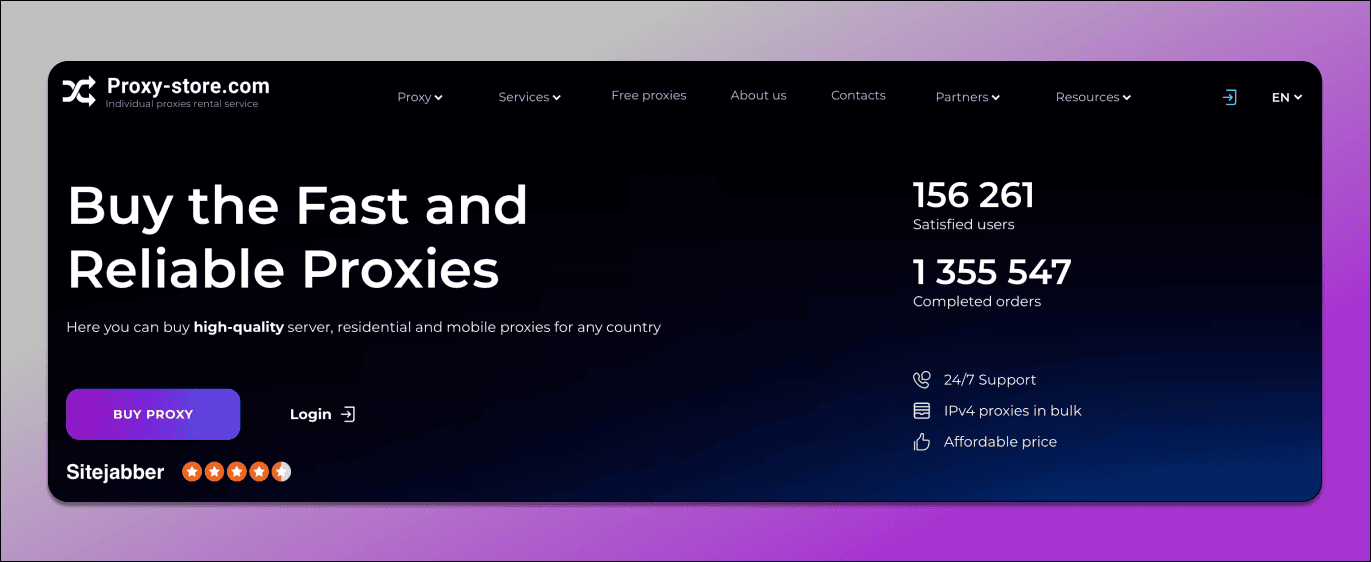Click the 1 355 547 completed orders figure
Image resolution: width=1371 pixels, height=562 pixels.
992,272
